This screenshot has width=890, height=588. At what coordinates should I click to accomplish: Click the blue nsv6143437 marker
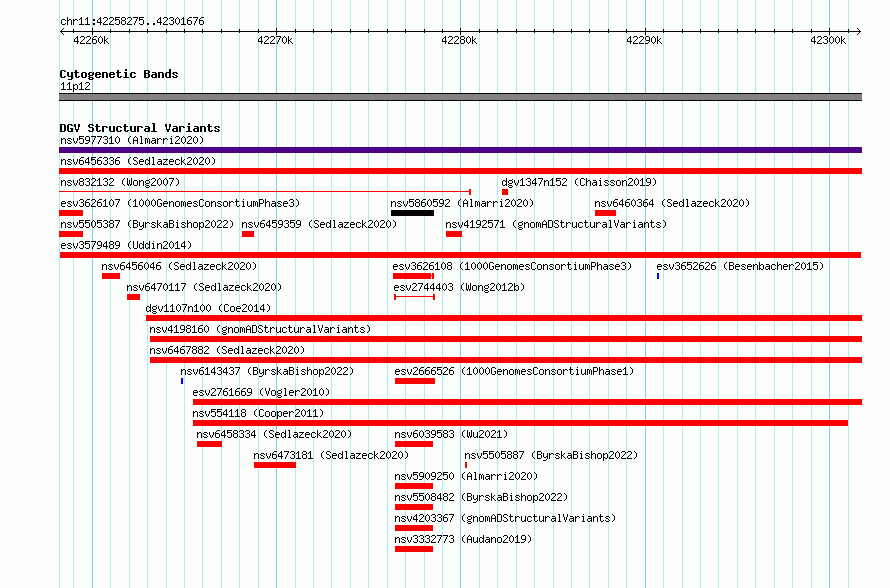(182, 381)
